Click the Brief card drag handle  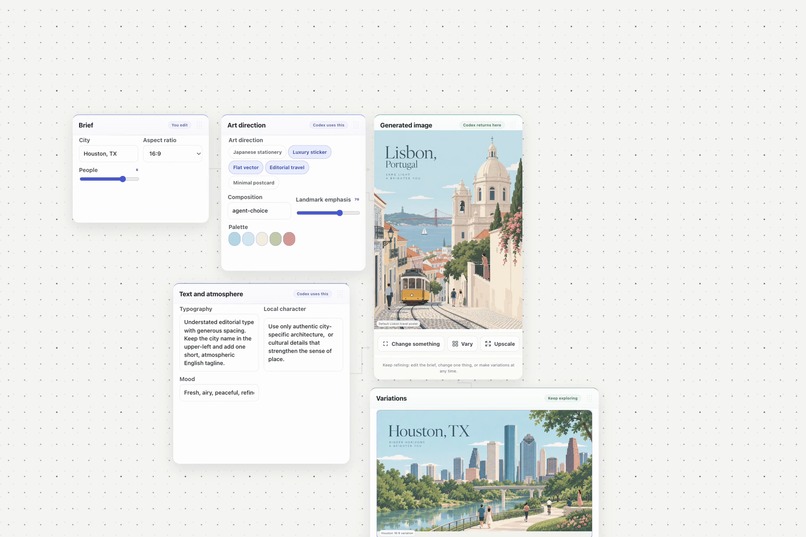199,125
